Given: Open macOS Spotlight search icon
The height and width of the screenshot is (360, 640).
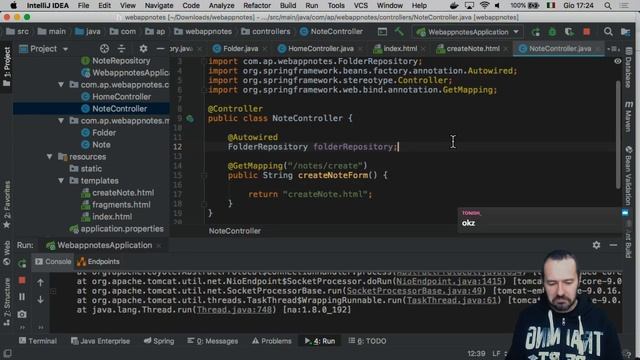Looking at the screenshot, I should (608, 5).
